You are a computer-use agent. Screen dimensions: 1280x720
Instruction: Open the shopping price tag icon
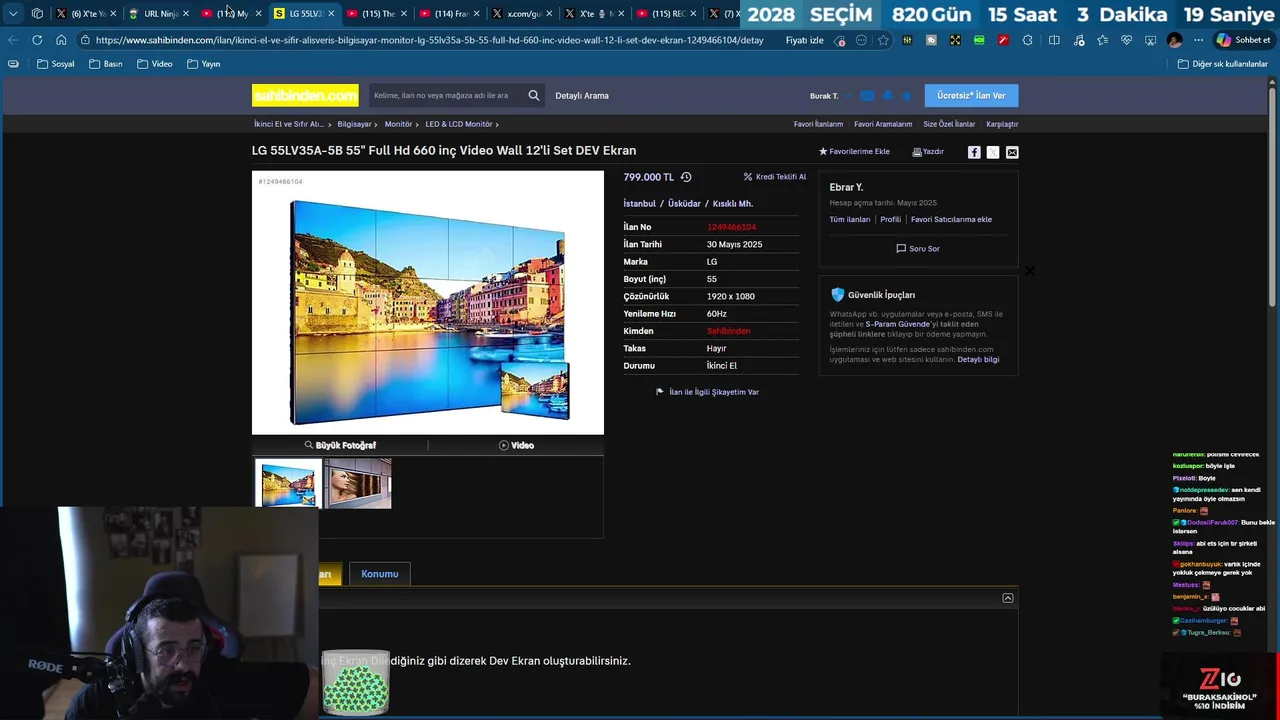839,40
